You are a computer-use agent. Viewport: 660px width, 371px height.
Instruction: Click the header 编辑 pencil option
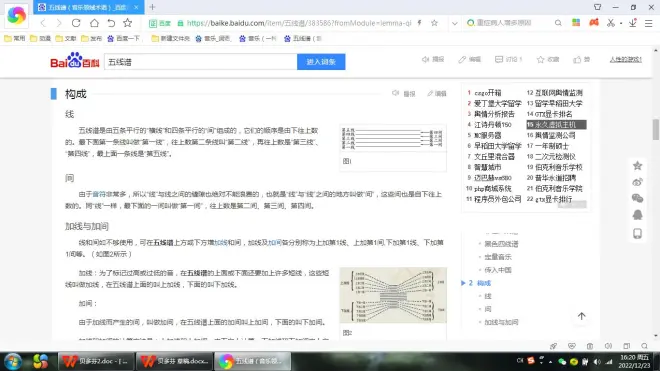tap(469, 59)
